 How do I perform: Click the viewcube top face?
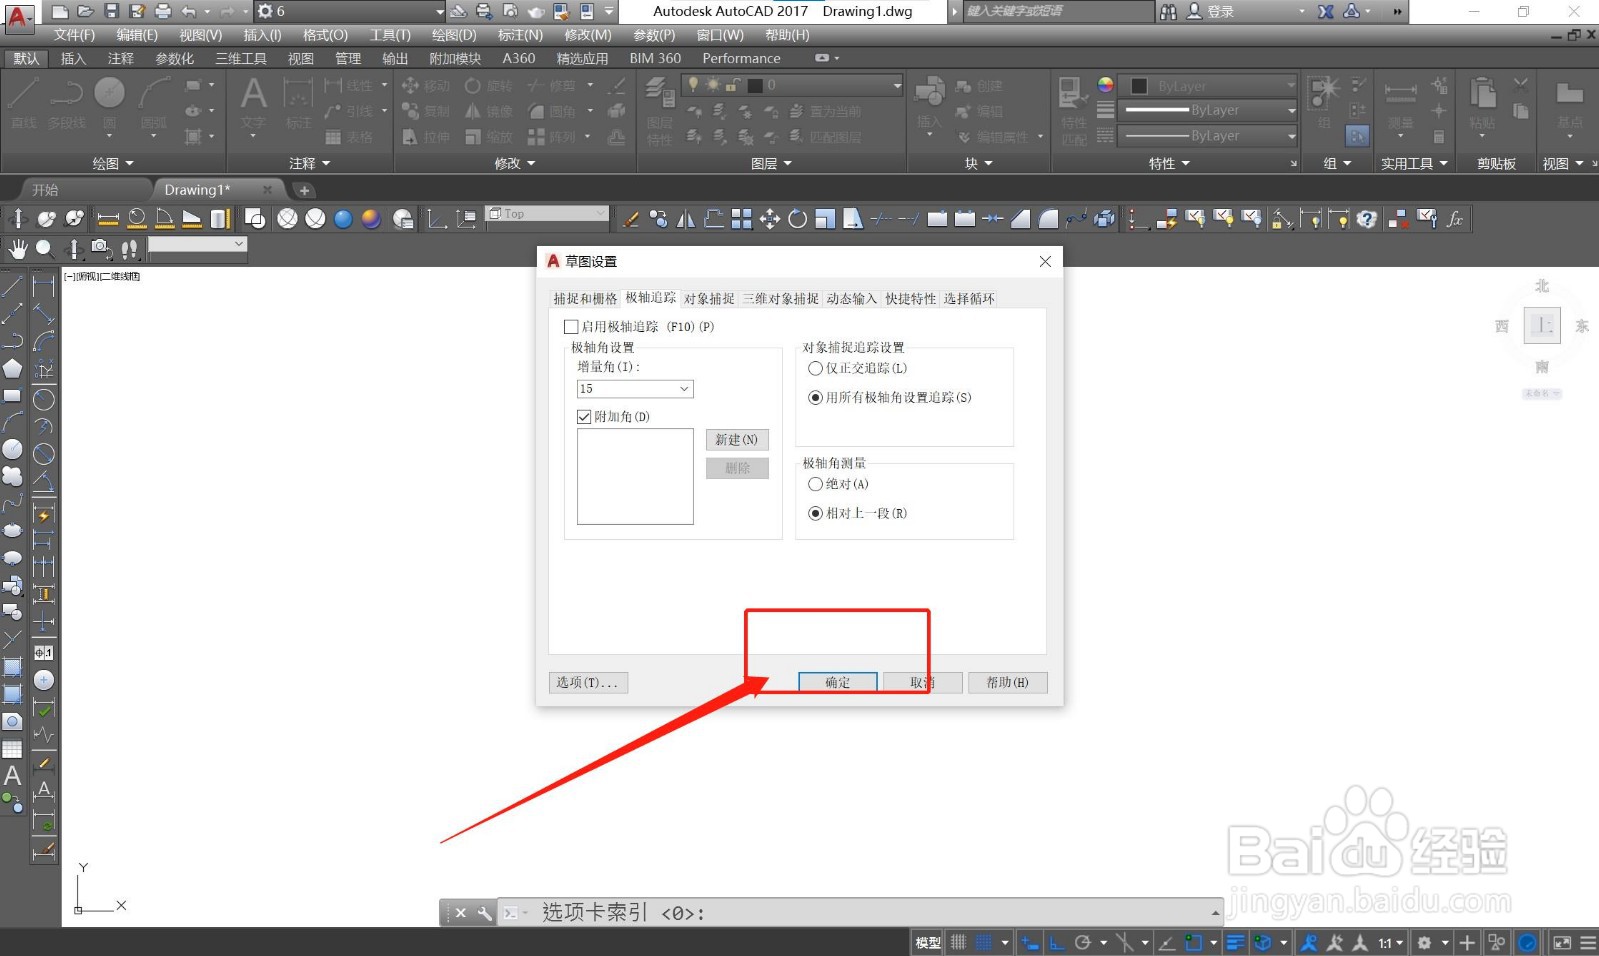point(1542,325)
